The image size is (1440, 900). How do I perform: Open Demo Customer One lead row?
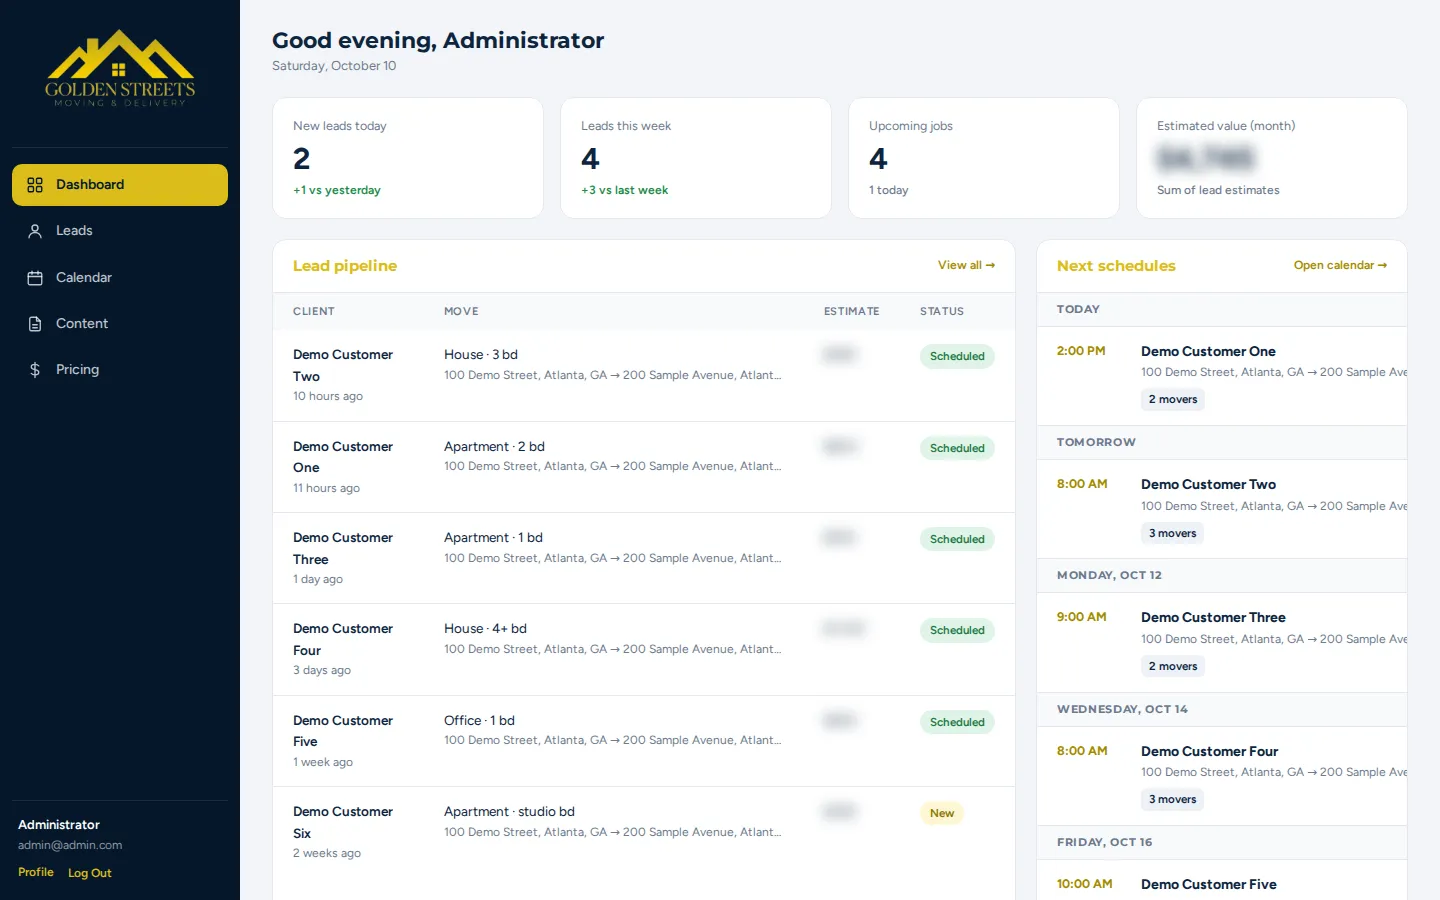click(644, 467)
